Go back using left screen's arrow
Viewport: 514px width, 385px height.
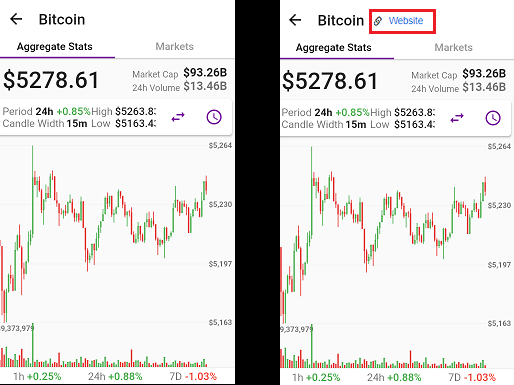(16, 19)
